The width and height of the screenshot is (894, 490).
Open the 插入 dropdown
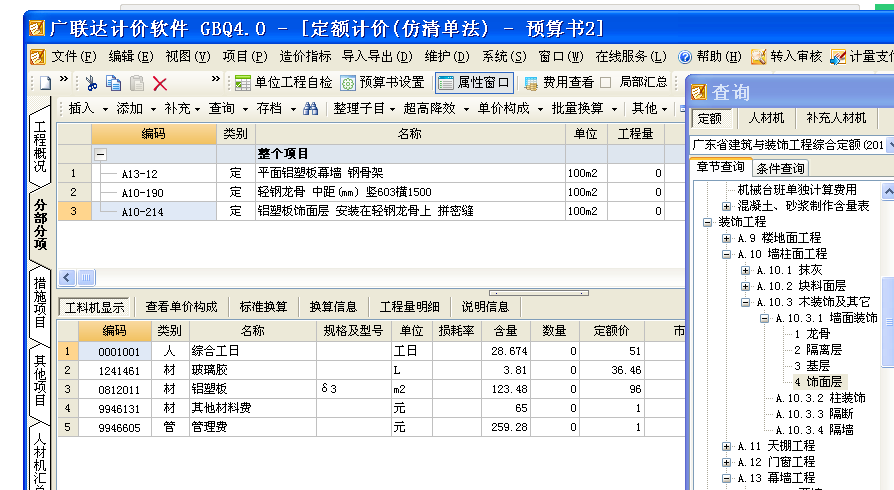point(88,108)
